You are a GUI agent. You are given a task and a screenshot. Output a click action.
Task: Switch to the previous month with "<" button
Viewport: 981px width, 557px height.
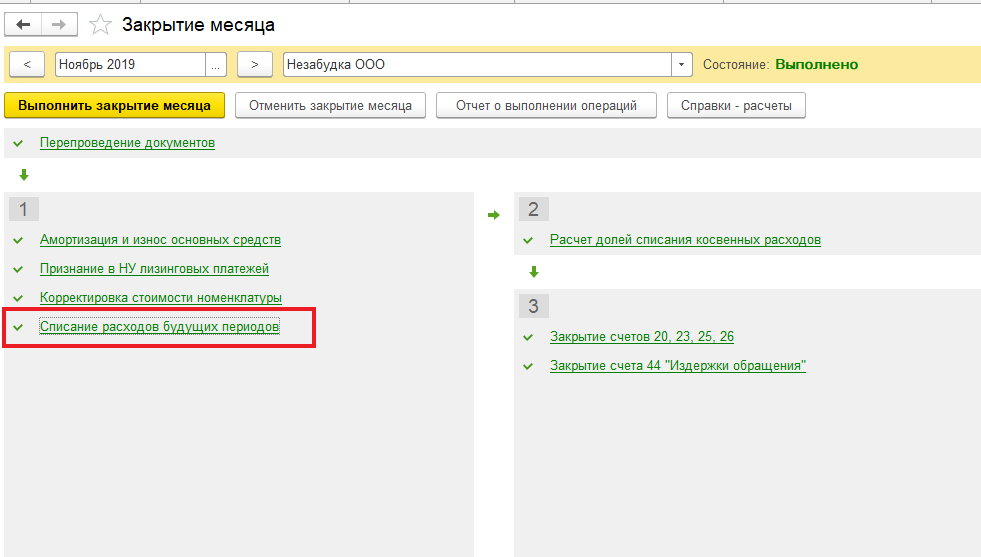[27, 64]
